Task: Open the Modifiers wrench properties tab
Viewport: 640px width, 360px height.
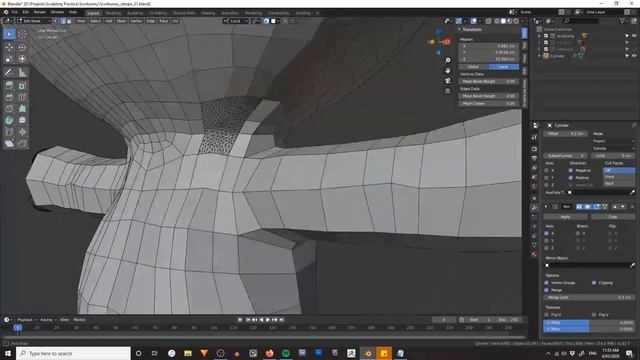Action: coord(534,208)
